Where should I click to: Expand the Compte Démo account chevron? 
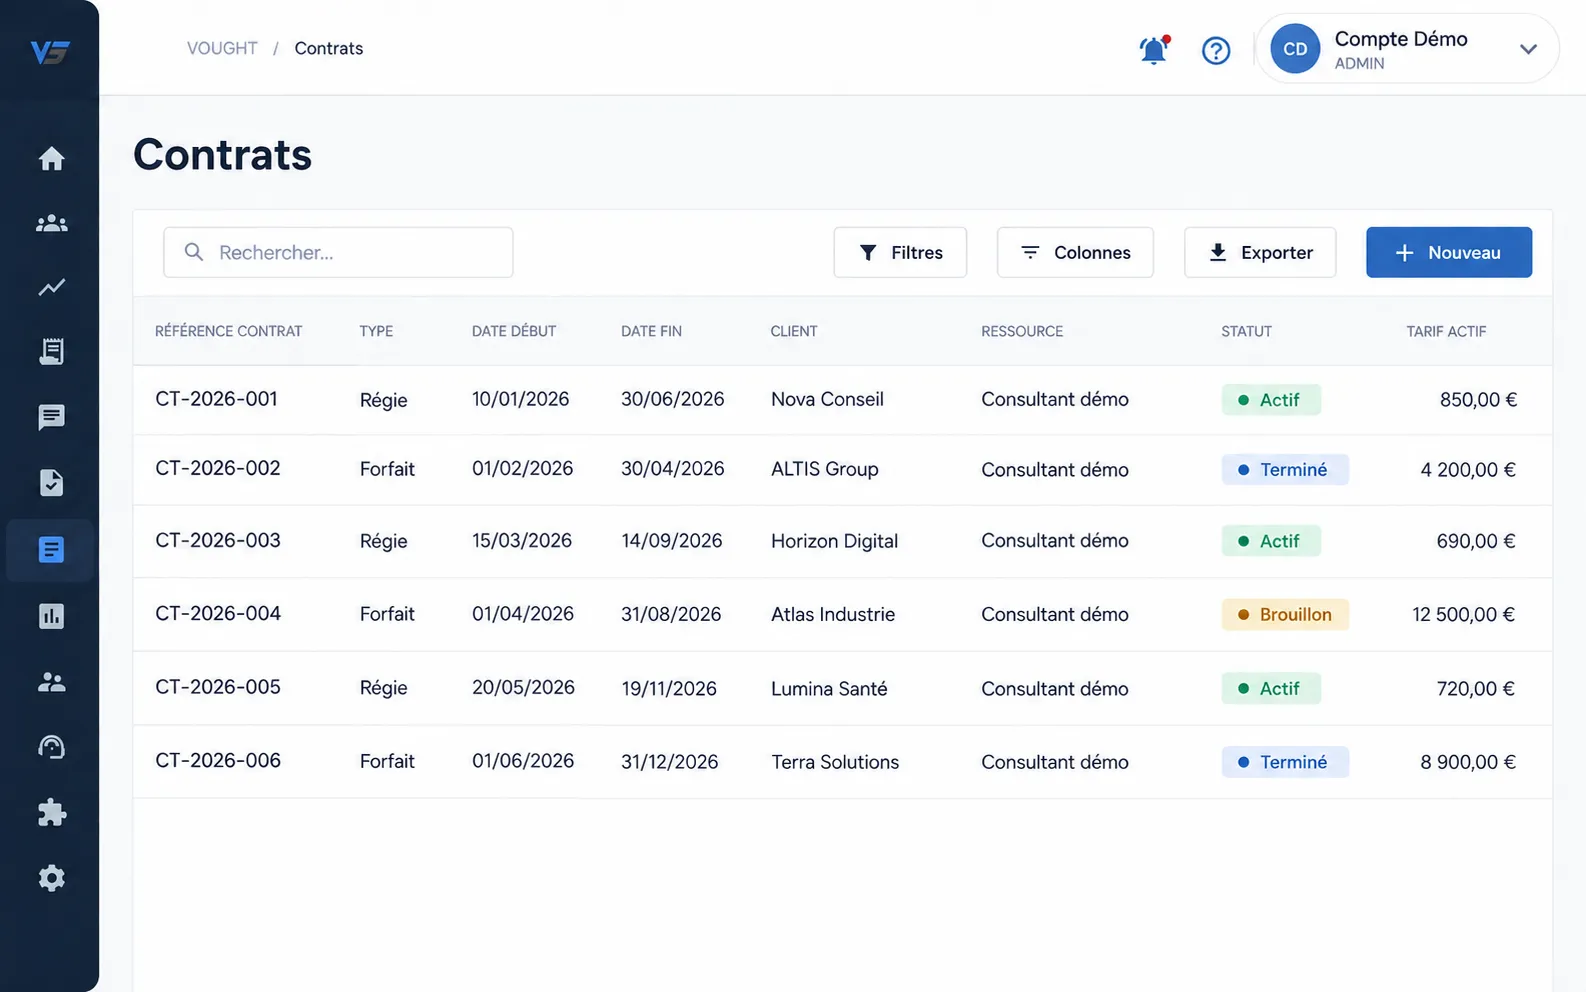click(1528, 49)
